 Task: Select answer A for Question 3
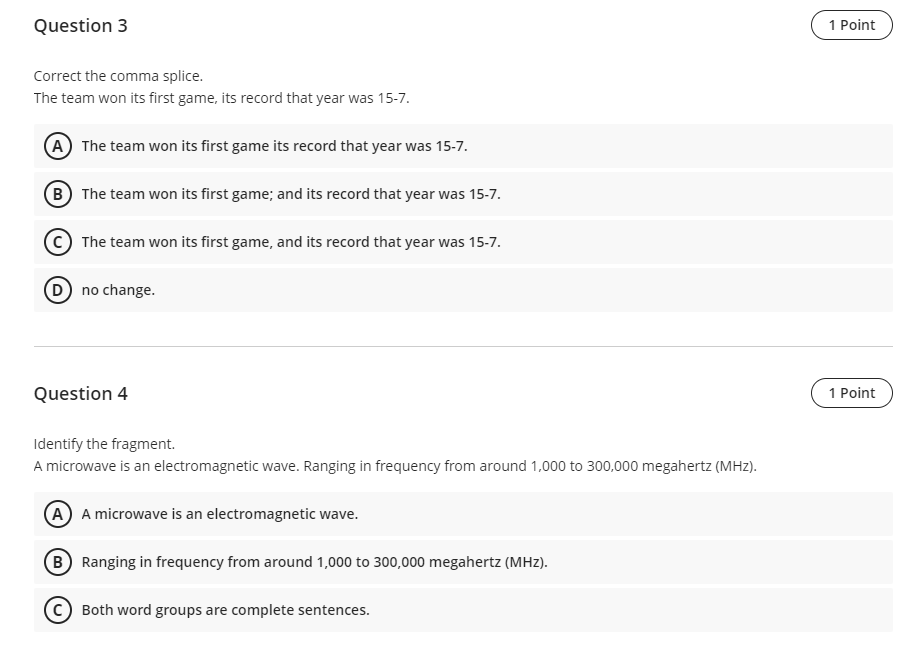click(57, 146)
